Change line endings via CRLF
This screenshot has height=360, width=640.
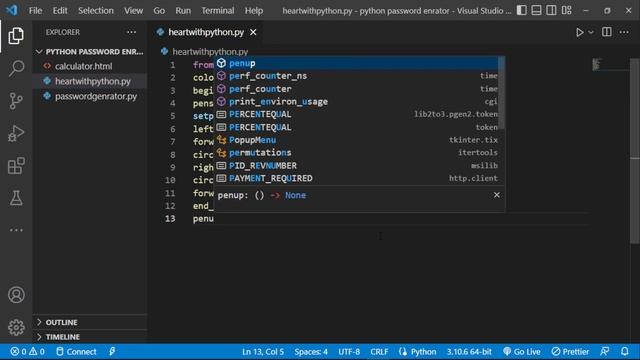pos(379,352)
